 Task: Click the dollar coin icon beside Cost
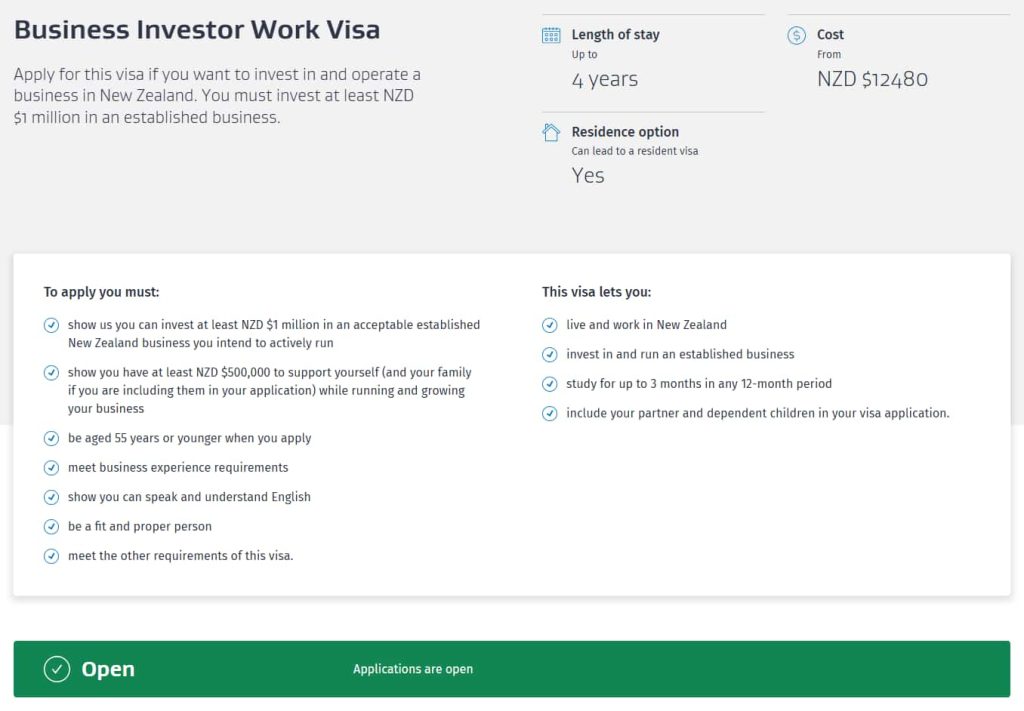pyautogui.click(x=797, y=35)
